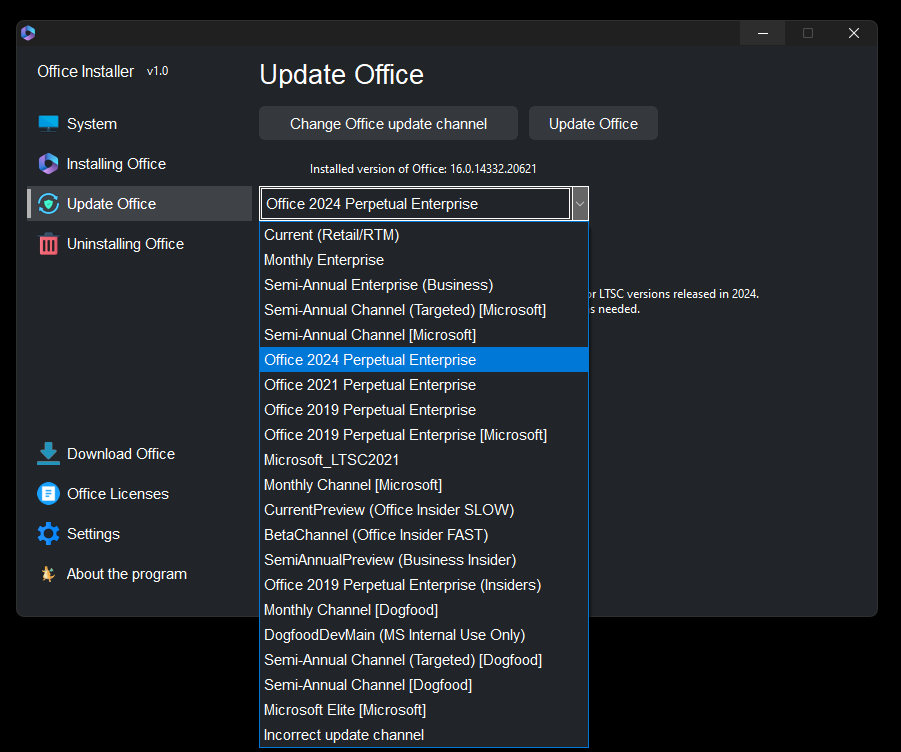Select Microsoft_LTSC2021 entry

click(x=424, y=460)
